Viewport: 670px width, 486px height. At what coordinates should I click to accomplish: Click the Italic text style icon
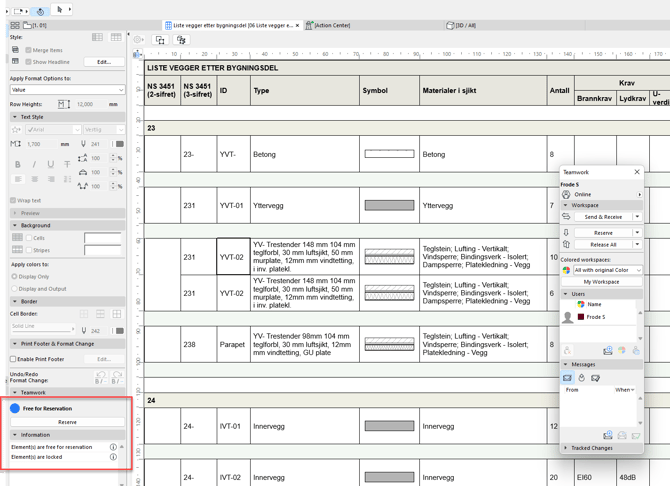[34, 165]
